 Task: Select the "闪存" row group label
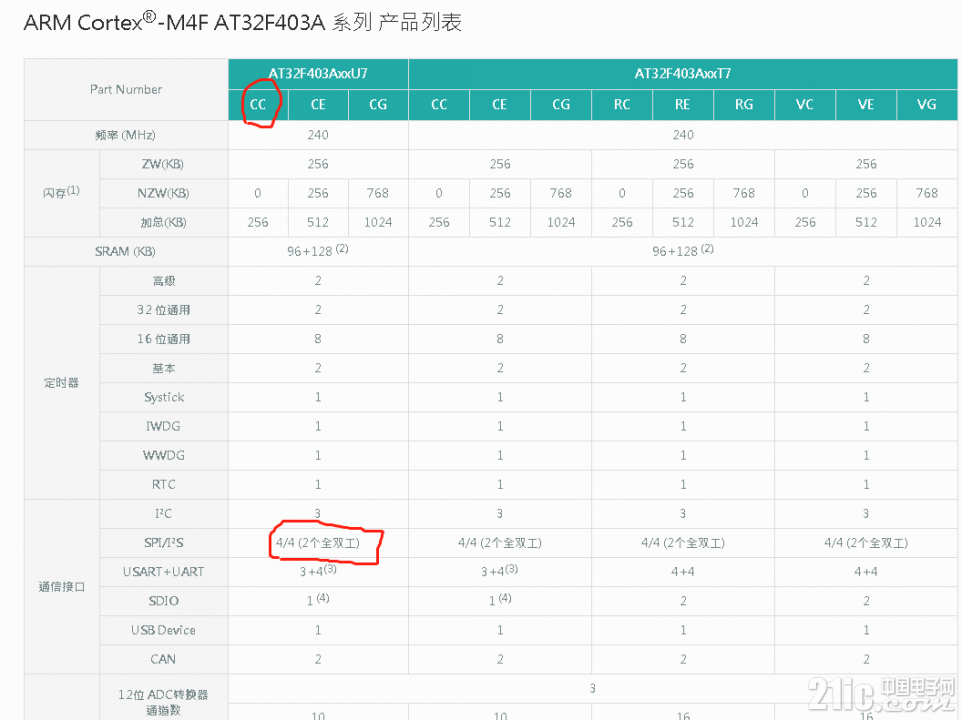[61, 193]
